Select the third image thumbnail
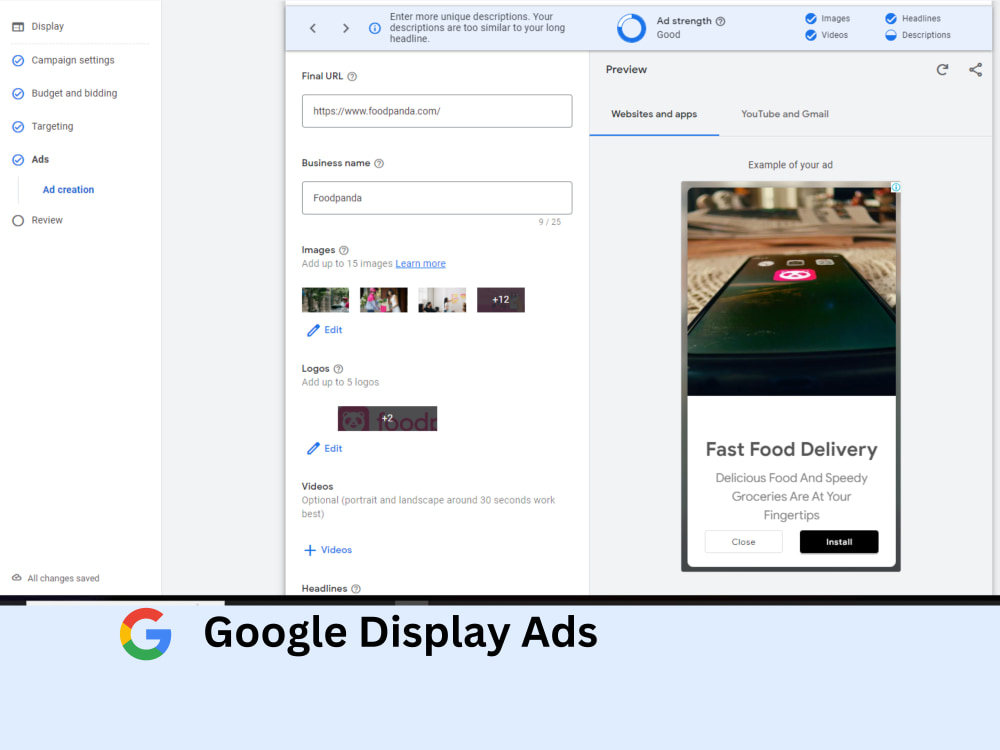 [442, 300]
